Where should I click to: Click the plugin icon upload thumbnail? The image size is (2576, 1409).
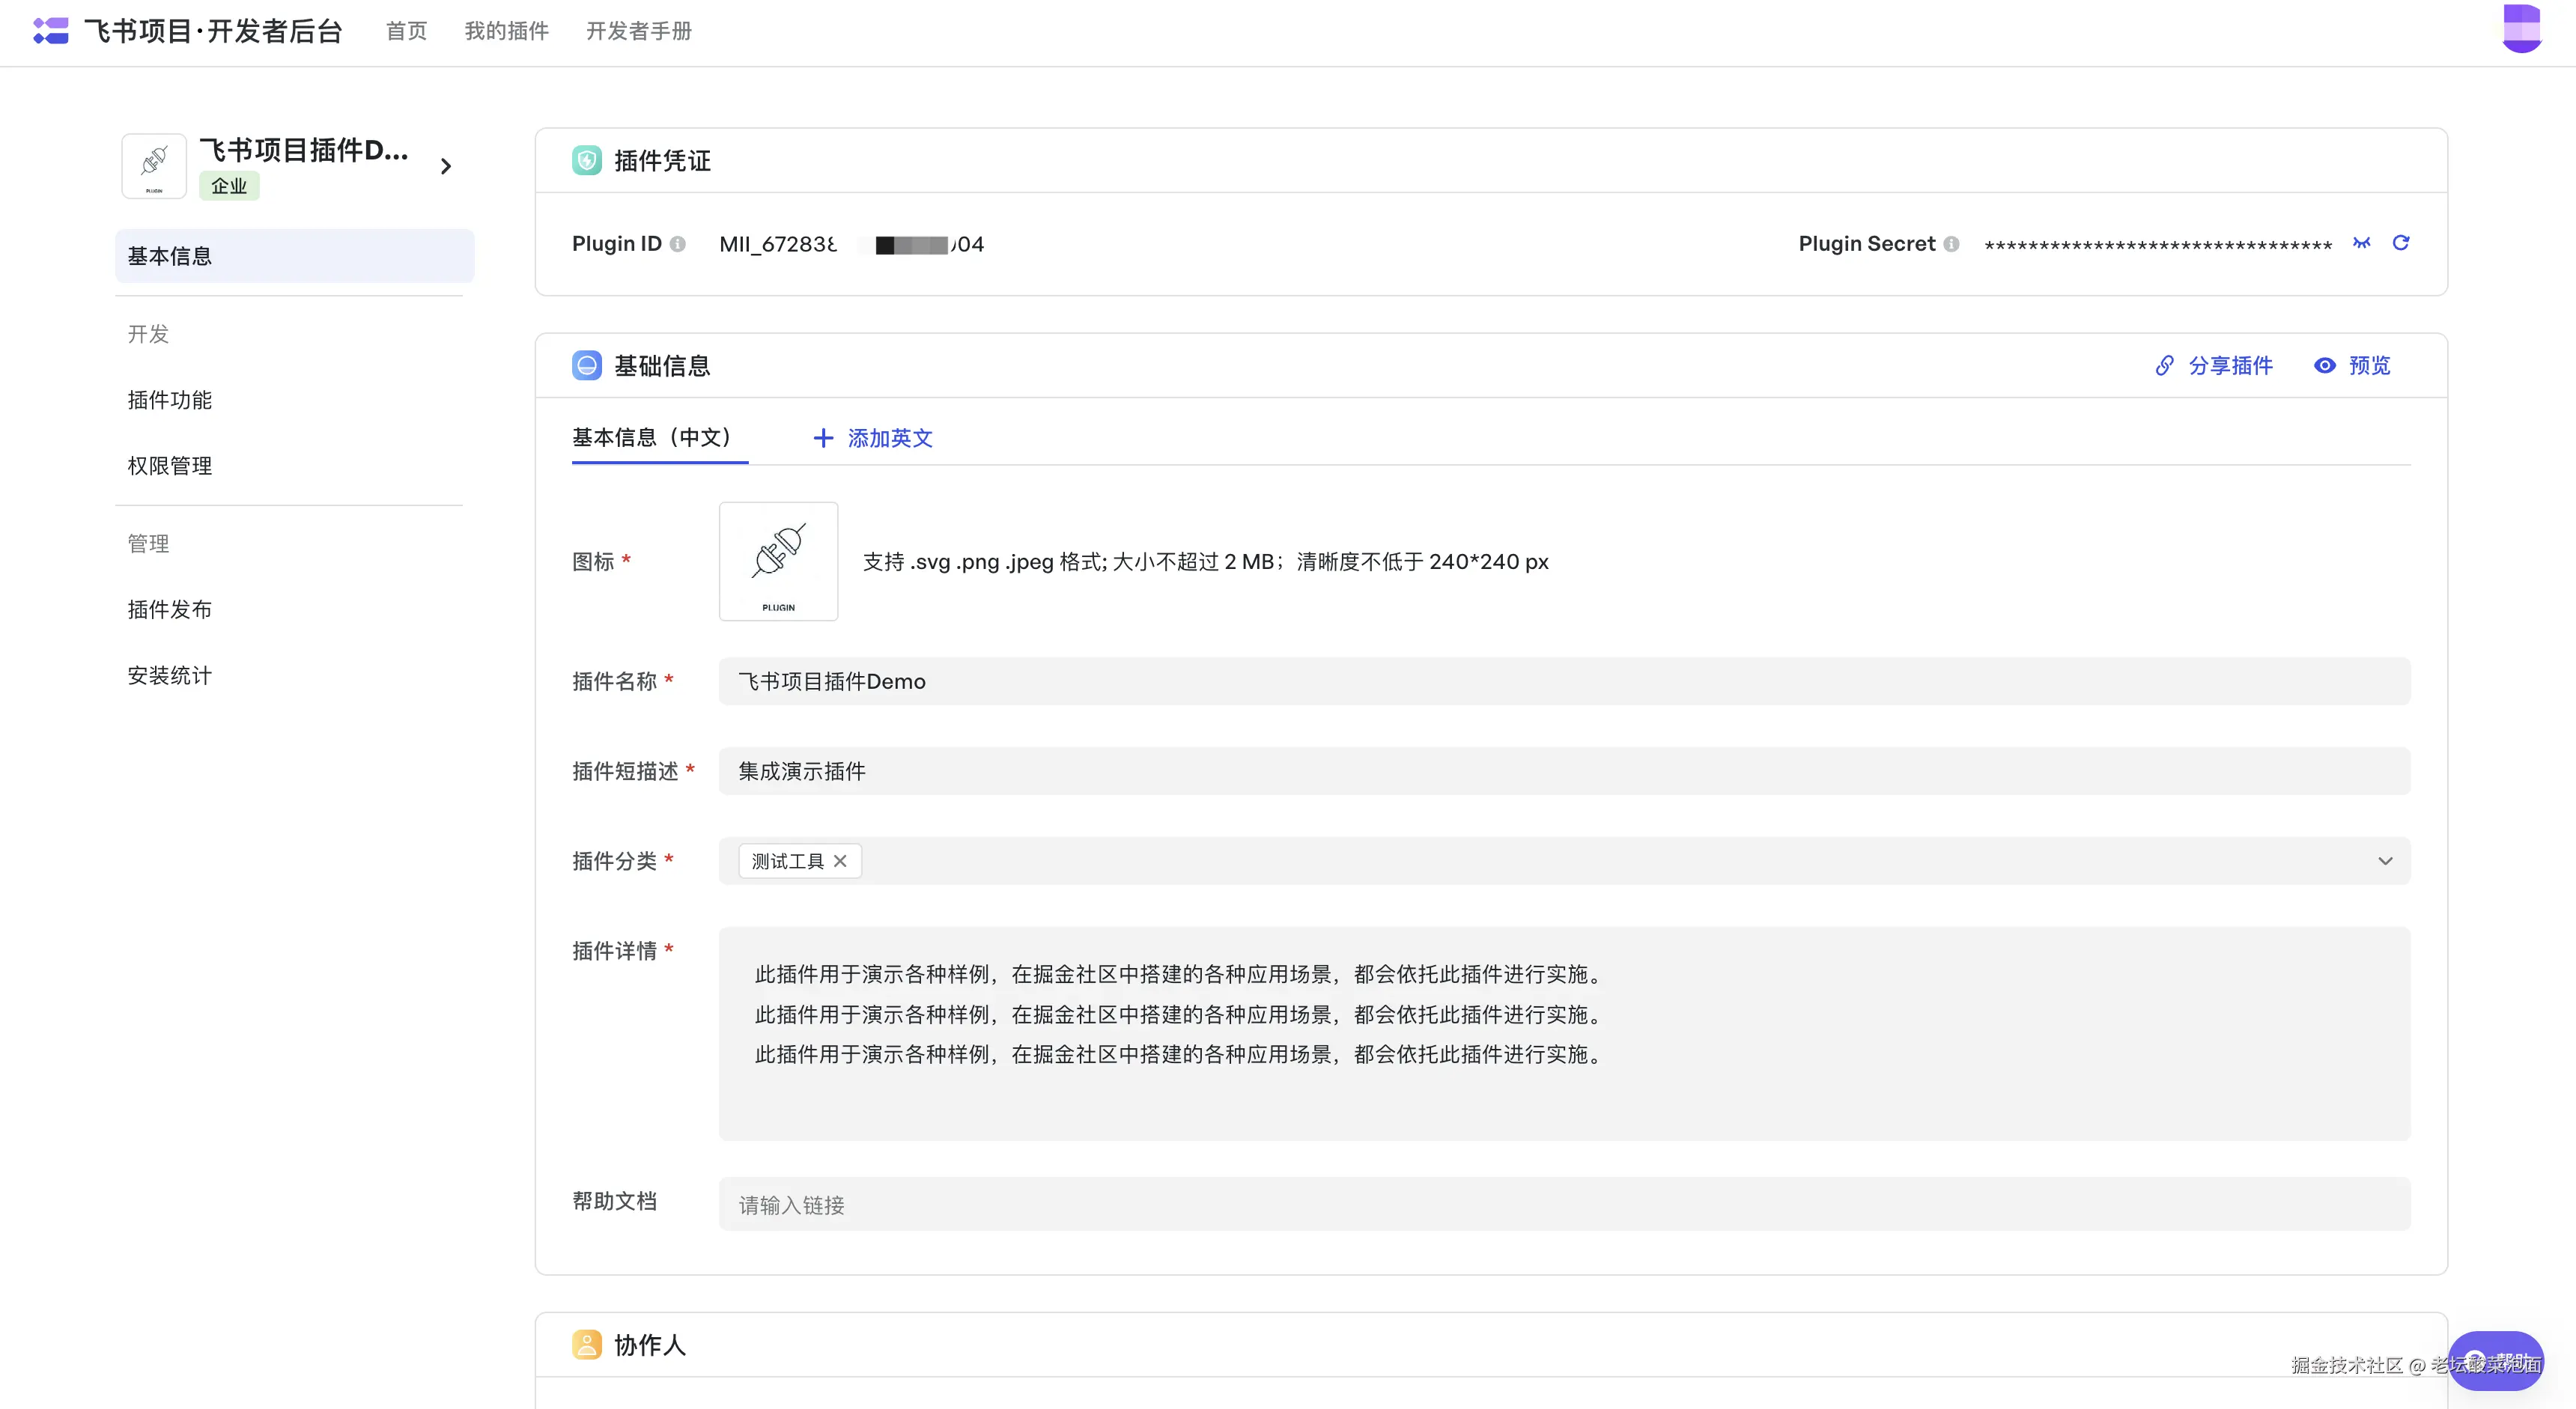778,561
